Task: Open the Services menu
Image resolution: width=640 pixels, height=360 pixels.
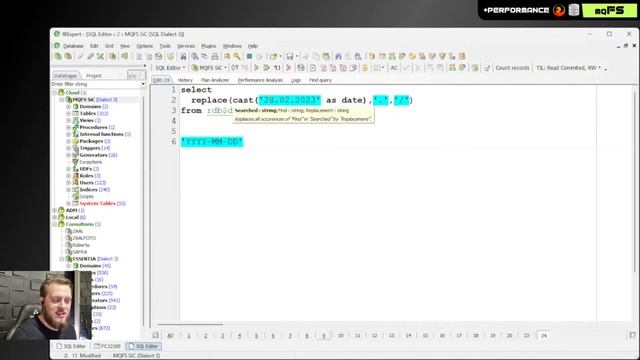Action: 186,46
